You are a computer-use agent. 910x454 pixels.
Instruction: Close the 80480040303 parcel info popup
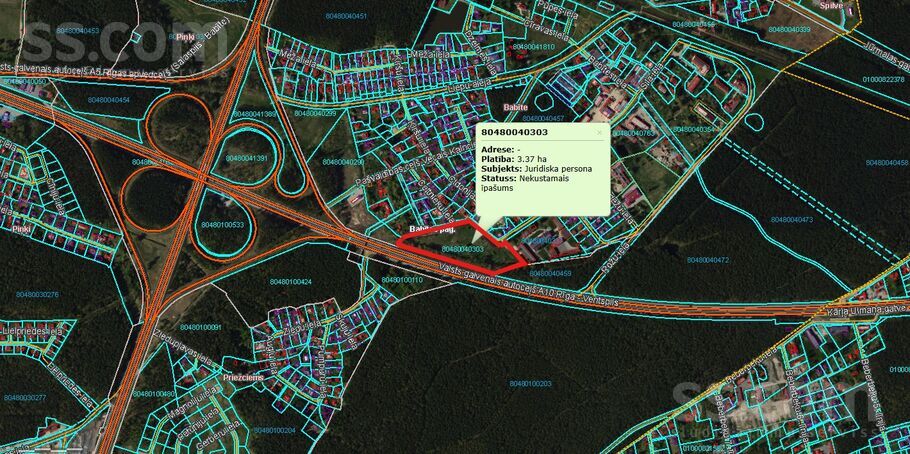pos(599,132)
